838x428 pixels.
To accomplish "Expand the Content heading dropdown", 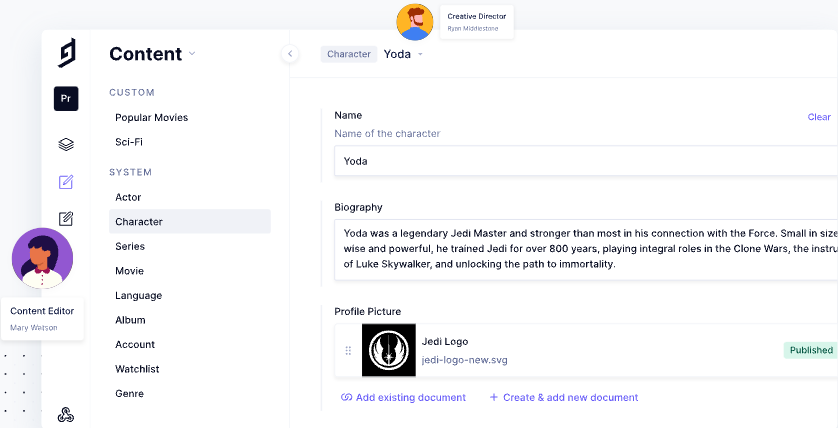I will (x=192, y=54).
